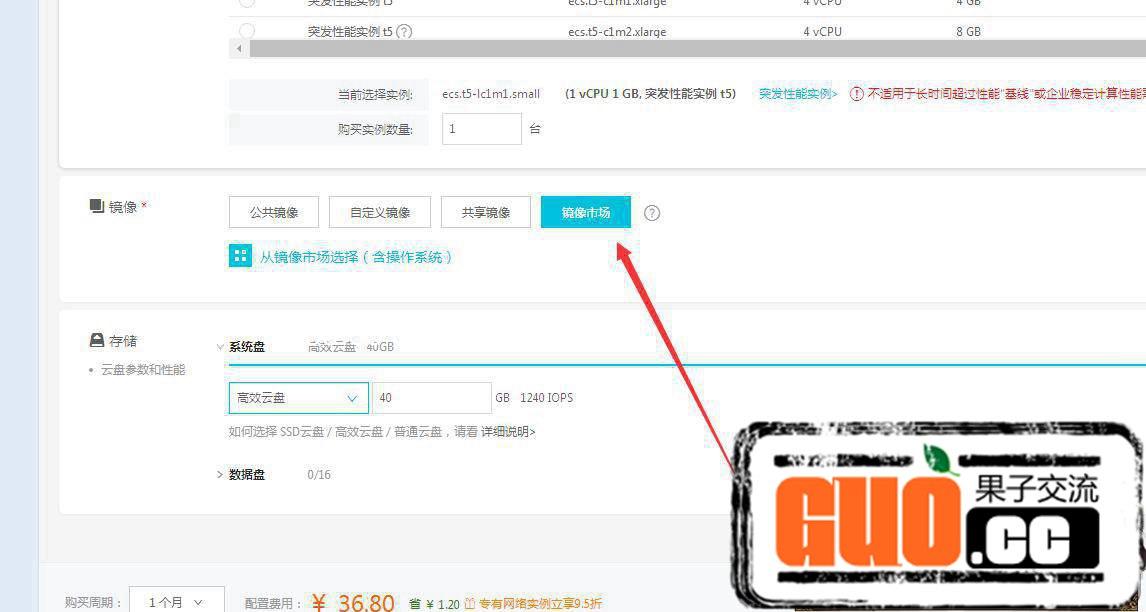Switch to the 公共镜像 tab
The height and width of the screenshot is (612, 1146).
click(x=274, y=212)
